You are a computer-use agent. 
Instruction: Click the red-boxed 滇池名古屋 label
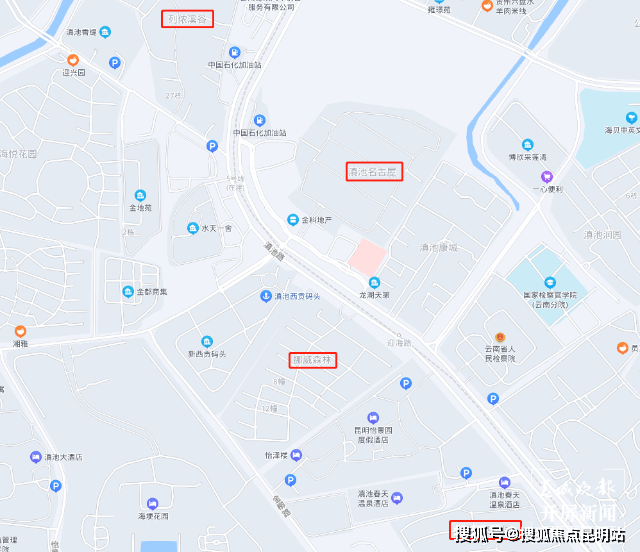tap(374, 171)
